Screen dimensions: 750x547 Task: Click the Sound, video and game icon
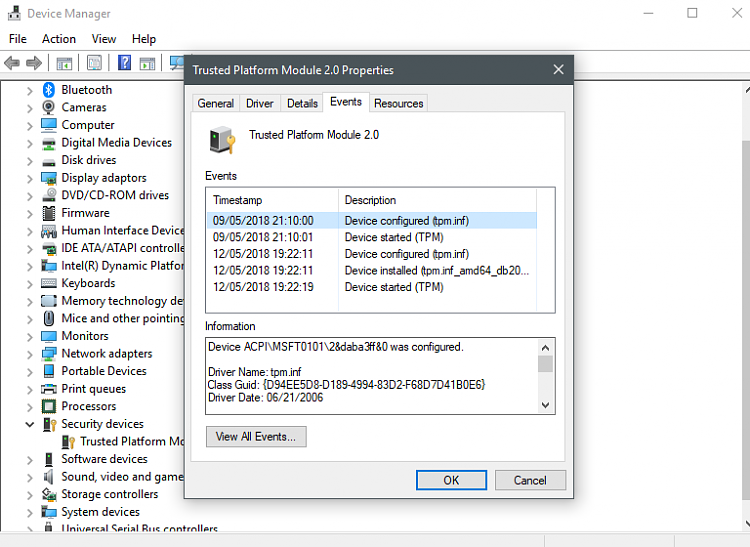[x=48, y=477]
